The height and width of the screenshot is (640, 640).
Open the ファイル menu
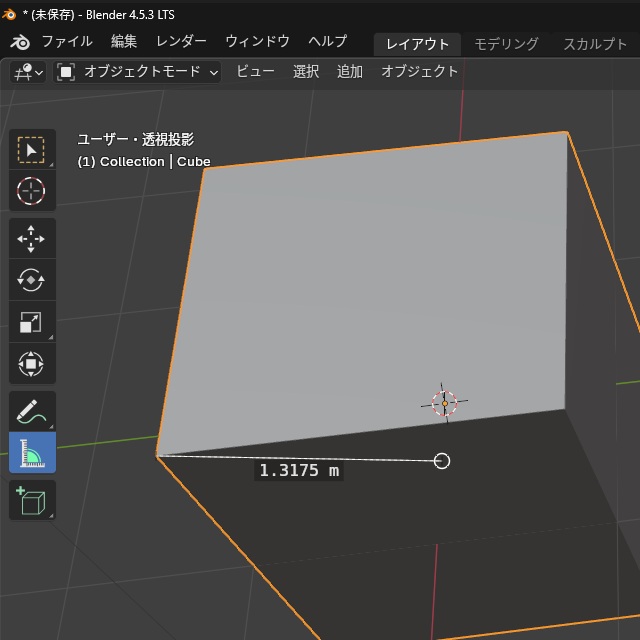coord(67,41)
